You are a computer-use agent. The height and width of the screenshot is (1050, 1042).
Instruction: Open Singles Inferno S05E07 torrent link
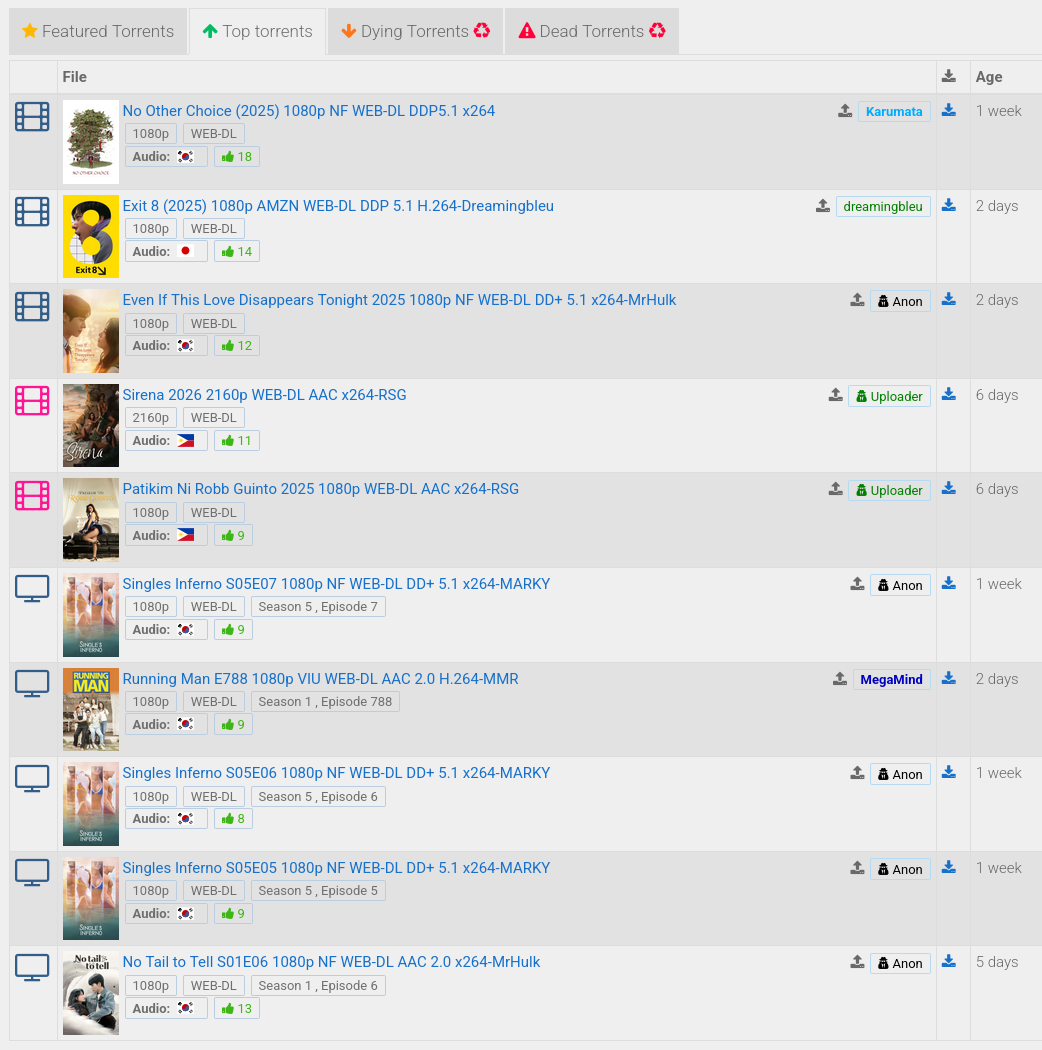pyautogui.click(x=336, y=584)
